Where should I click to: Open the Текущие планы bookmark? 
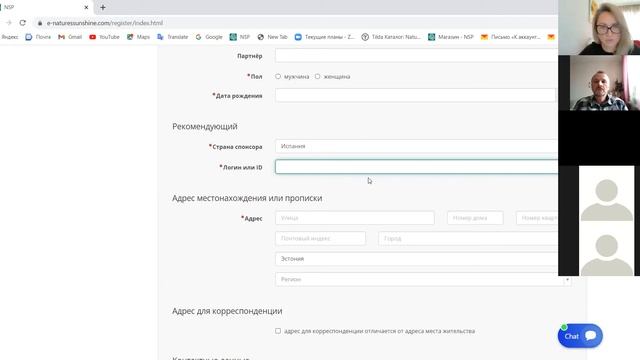pyautogui.click(x=324, y=37)
